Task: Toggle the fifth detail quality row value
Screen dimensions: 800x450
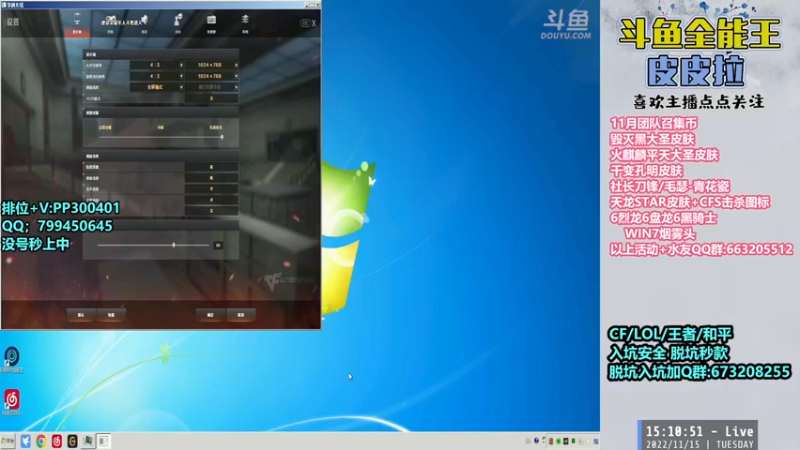Action: tap(212, 211)
